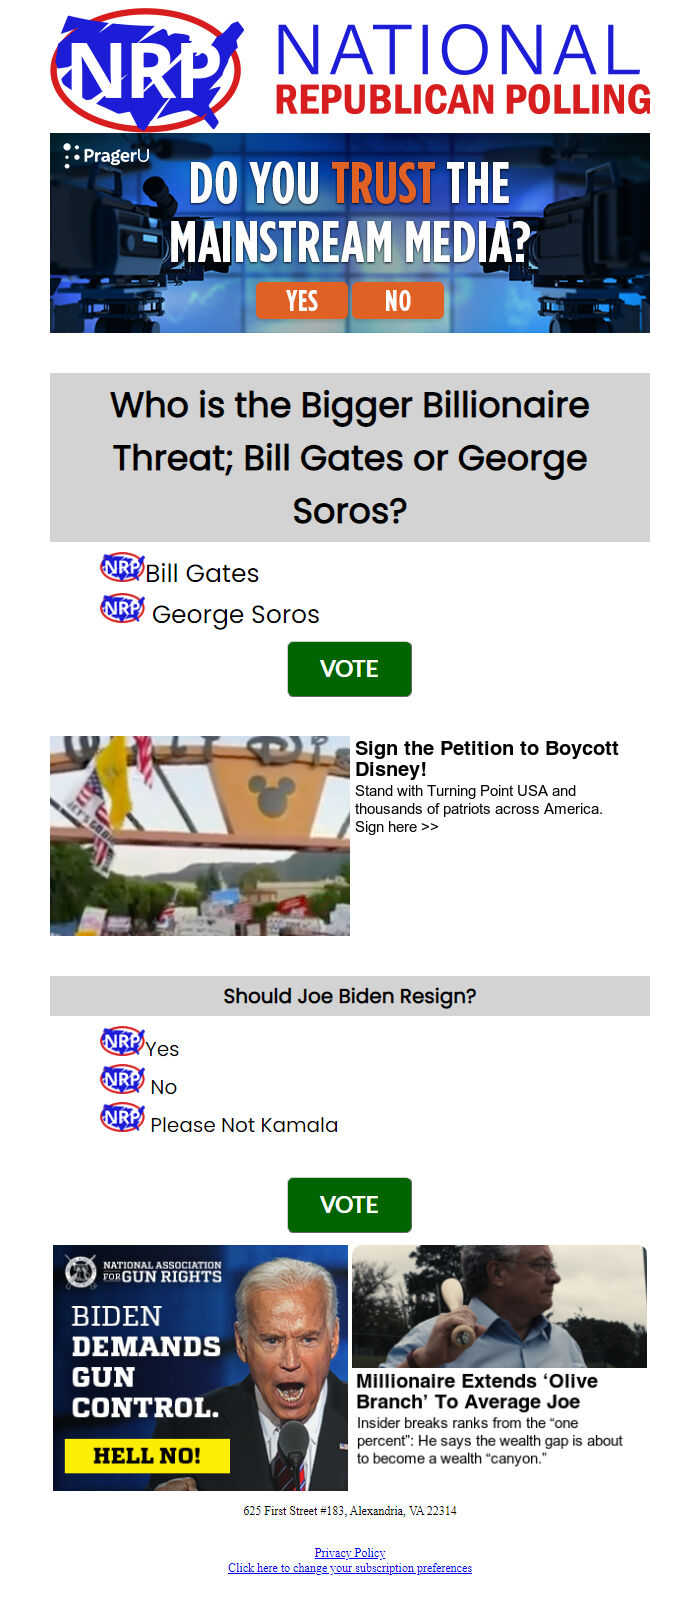Screen dimensions: 700x1612
Task: Click the NRP logo in the header
Action: [x=146, y=70]
